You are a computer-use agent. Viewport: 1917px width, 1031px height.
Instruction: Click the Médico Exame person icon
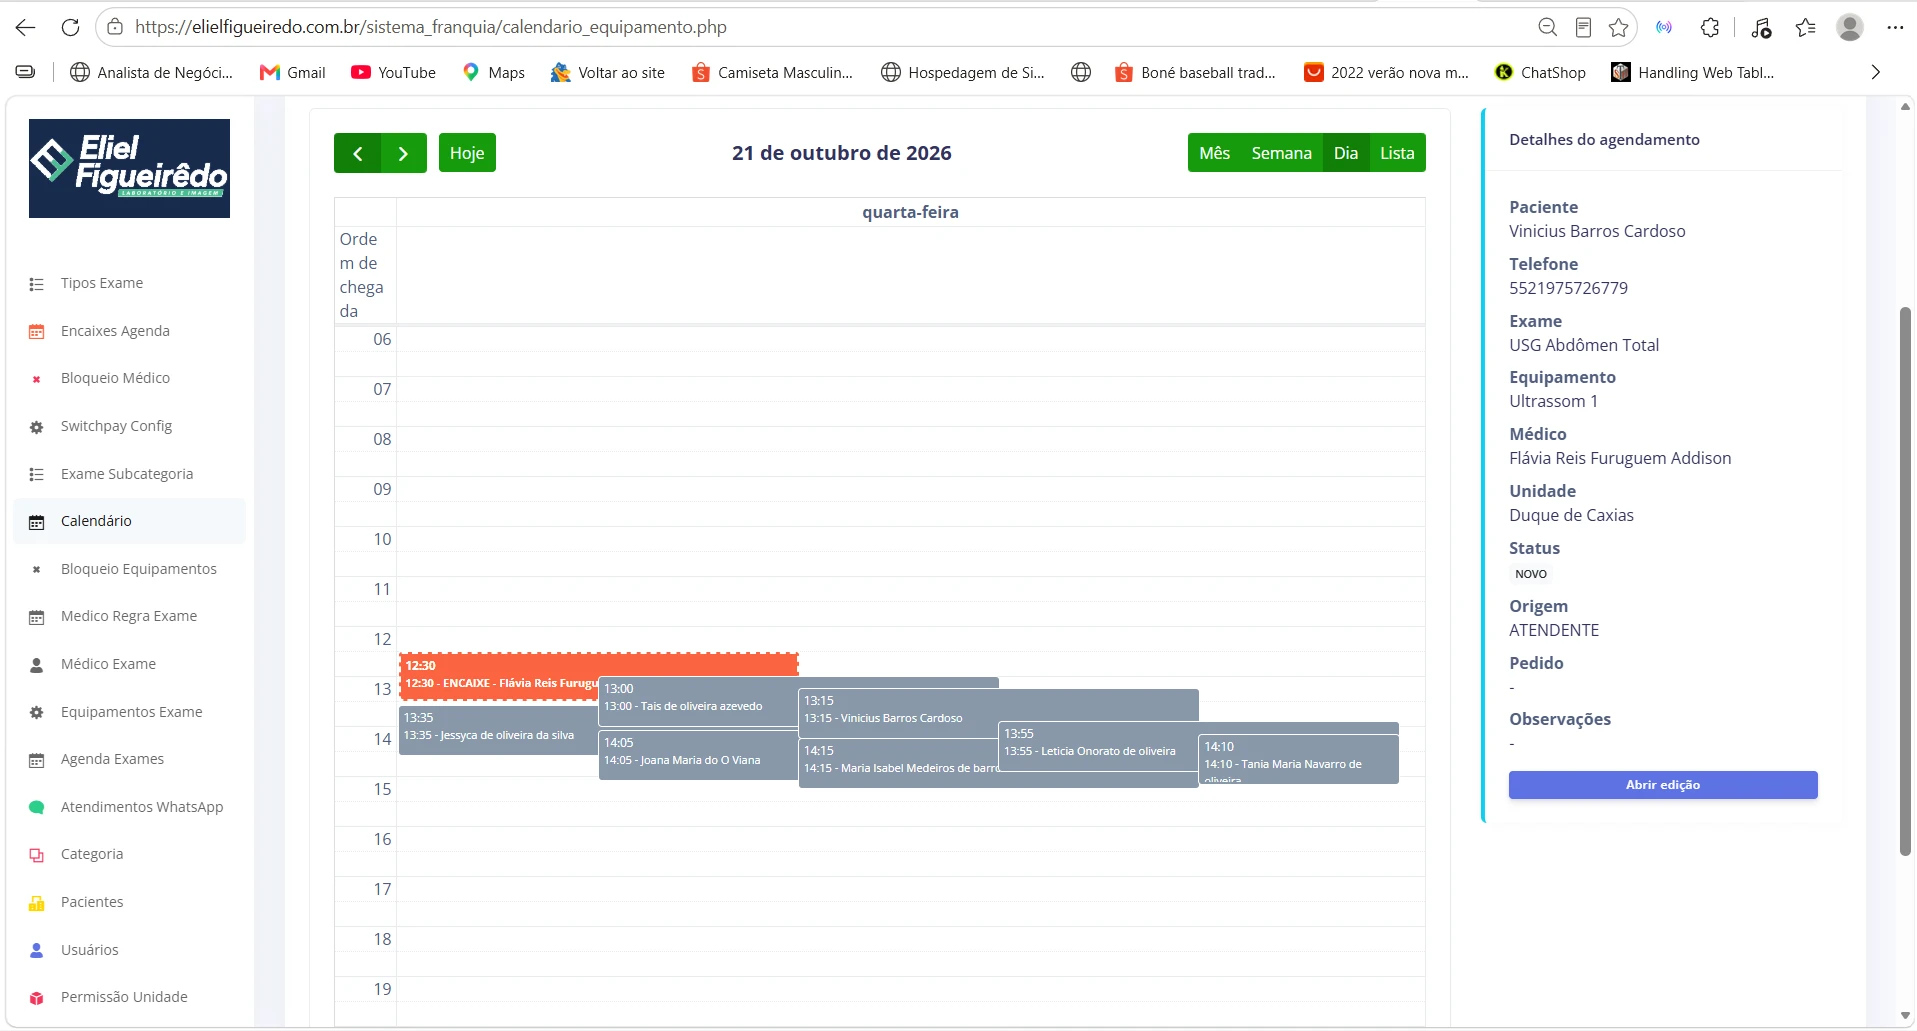pos(37,665)
